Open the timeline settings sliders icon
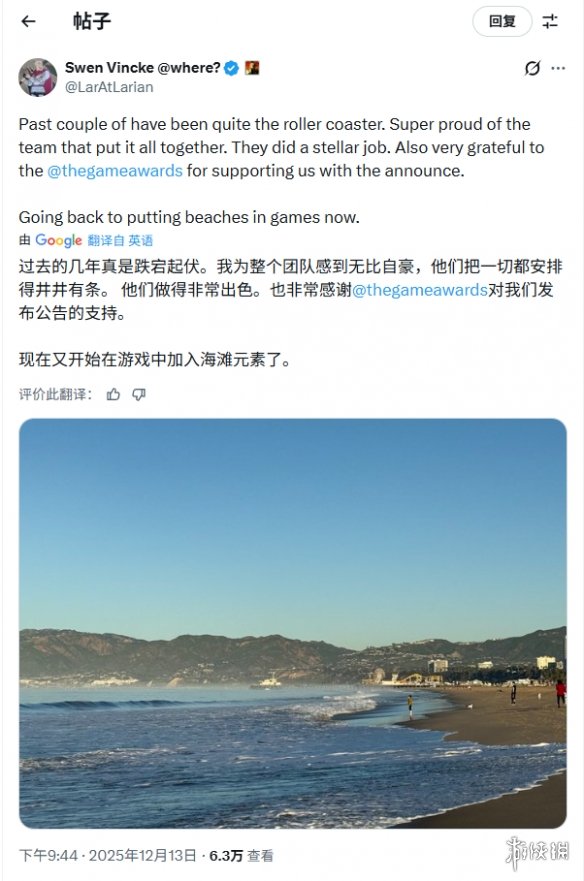The image size is (584, 881). pyautogui.click(x=549, y=23)
